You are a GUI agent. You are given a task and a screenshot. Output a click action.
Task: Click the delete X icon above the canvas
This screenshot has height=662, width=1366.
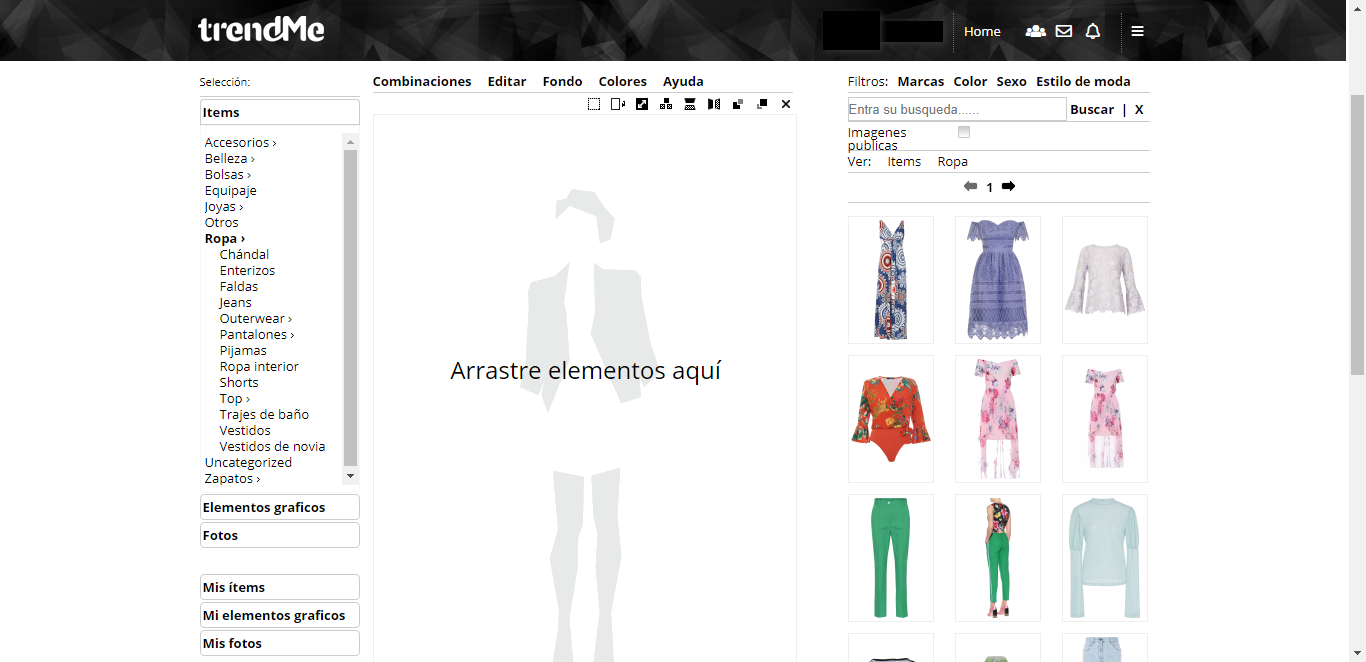(x=785, y=104)
